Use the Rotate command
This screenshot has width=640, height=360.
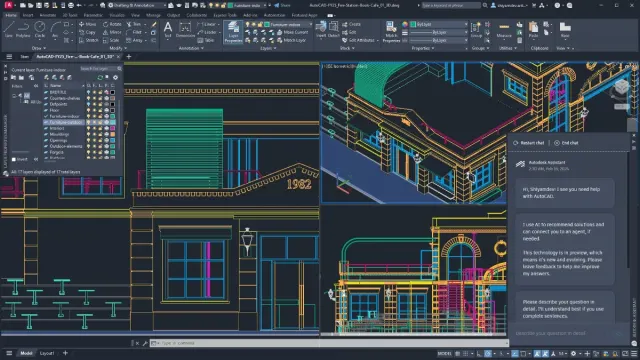click(112, 24)
